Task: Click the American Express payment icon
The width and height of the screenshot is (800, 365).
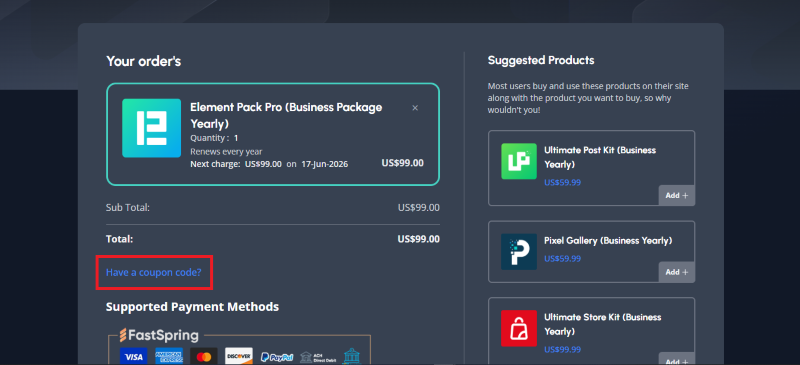Action: click(169, 356)
